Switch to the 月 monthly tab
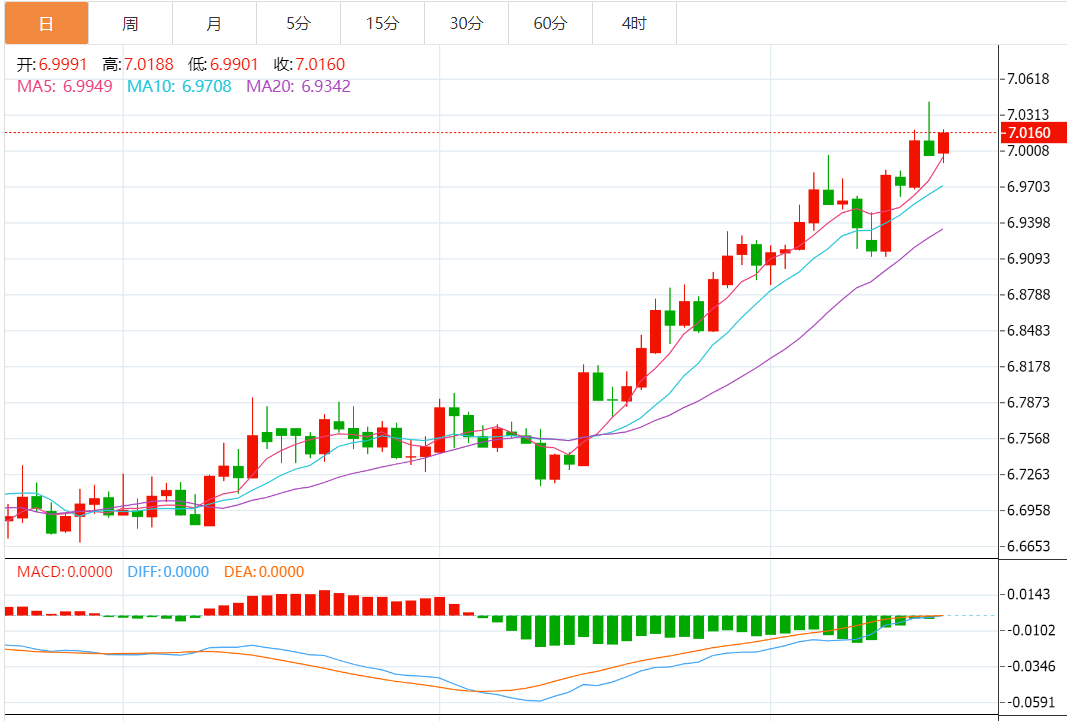The image size is (1067, 721). pyautogui.click(x=214, y=24)
